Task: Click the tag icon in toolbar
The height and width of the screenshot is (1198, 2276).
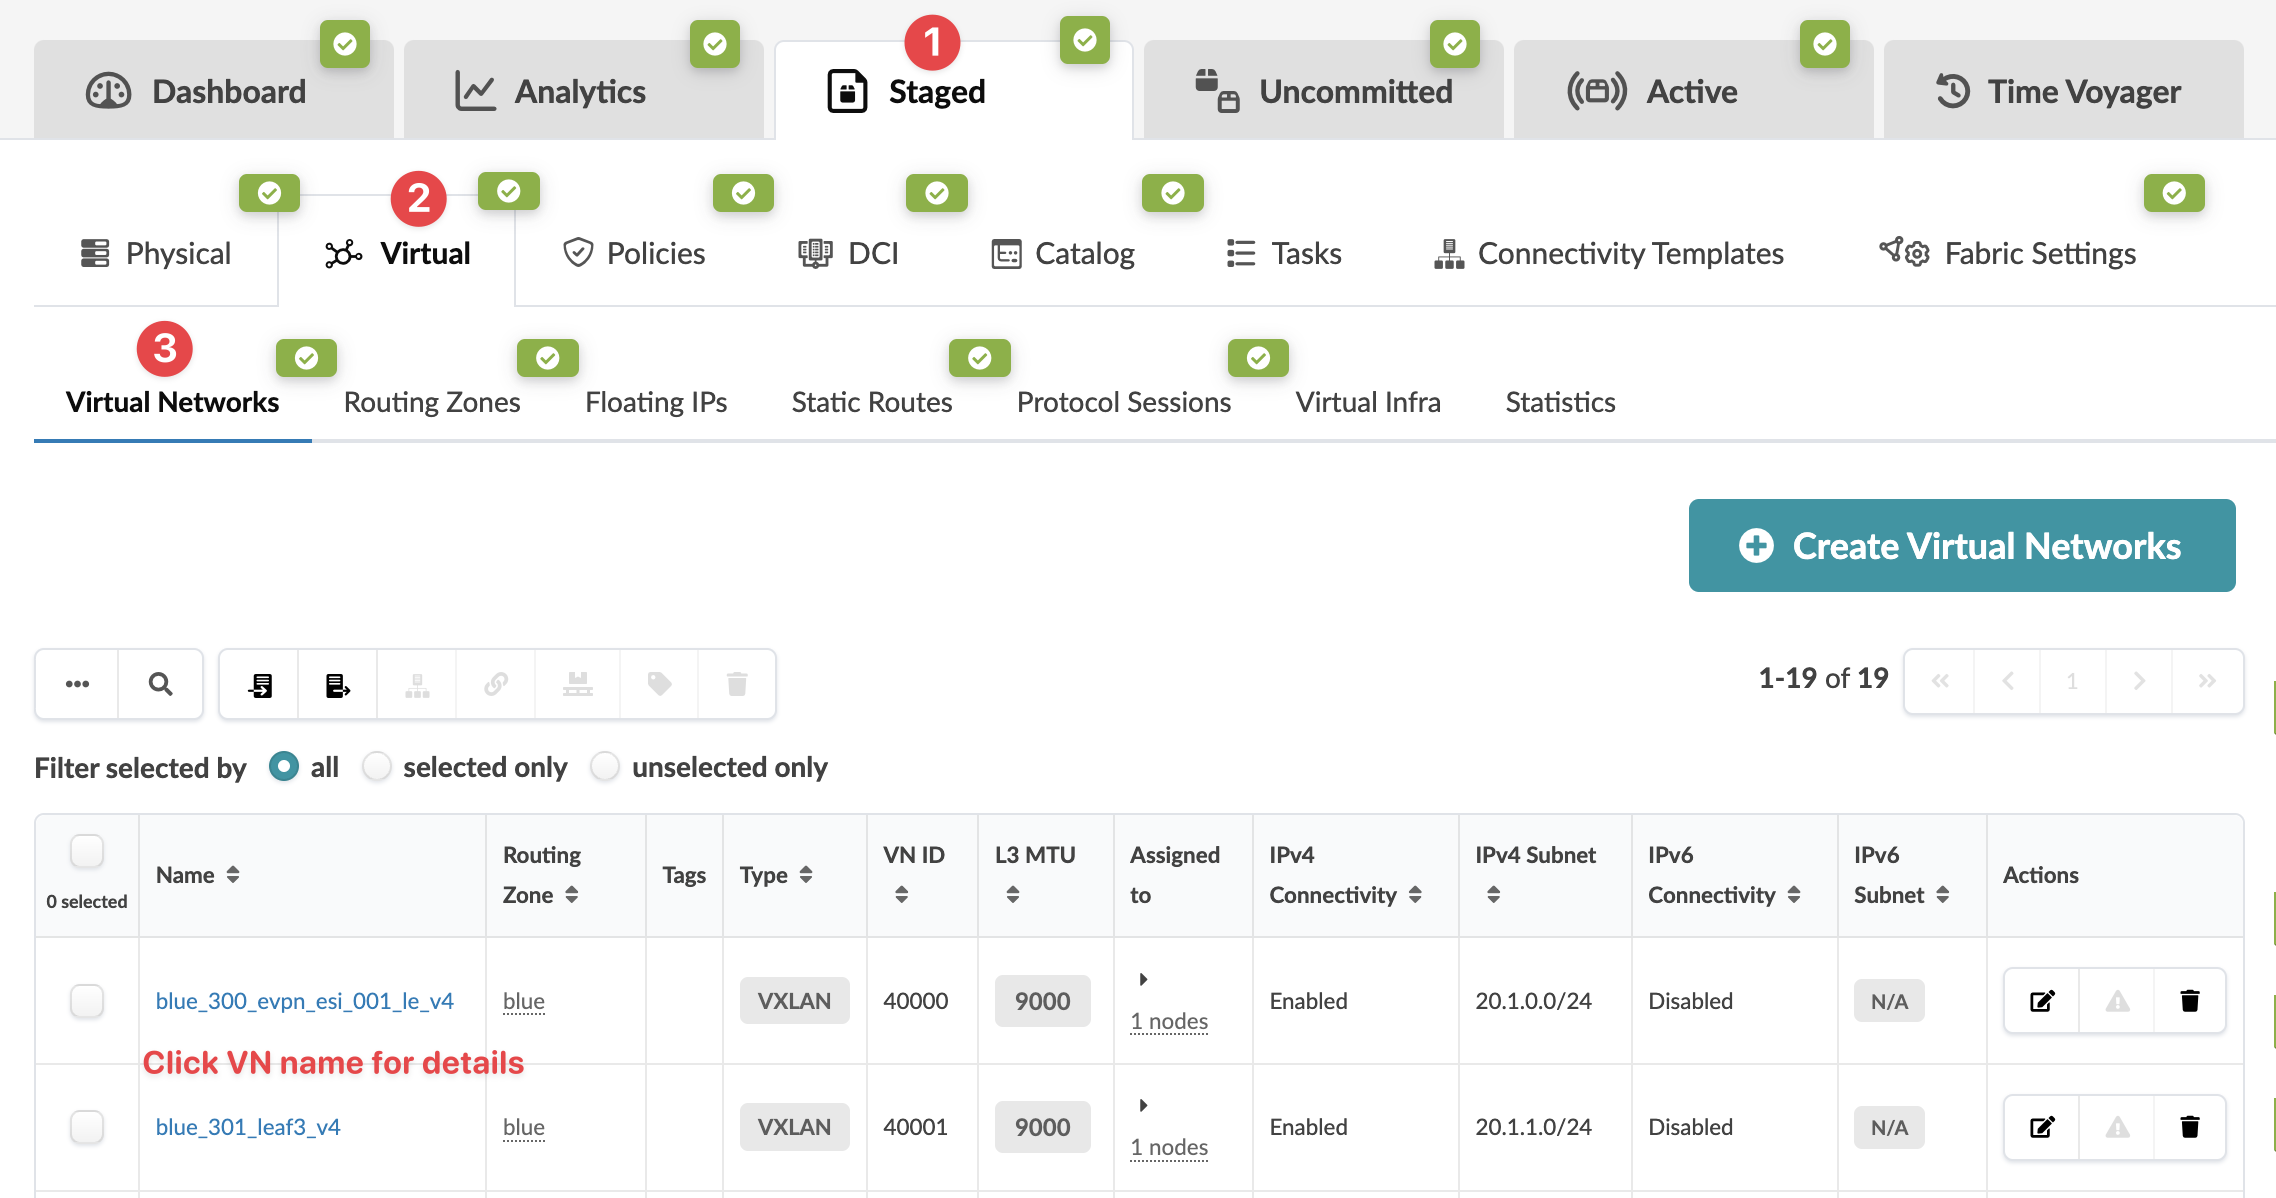Action: tap(659, 684)
